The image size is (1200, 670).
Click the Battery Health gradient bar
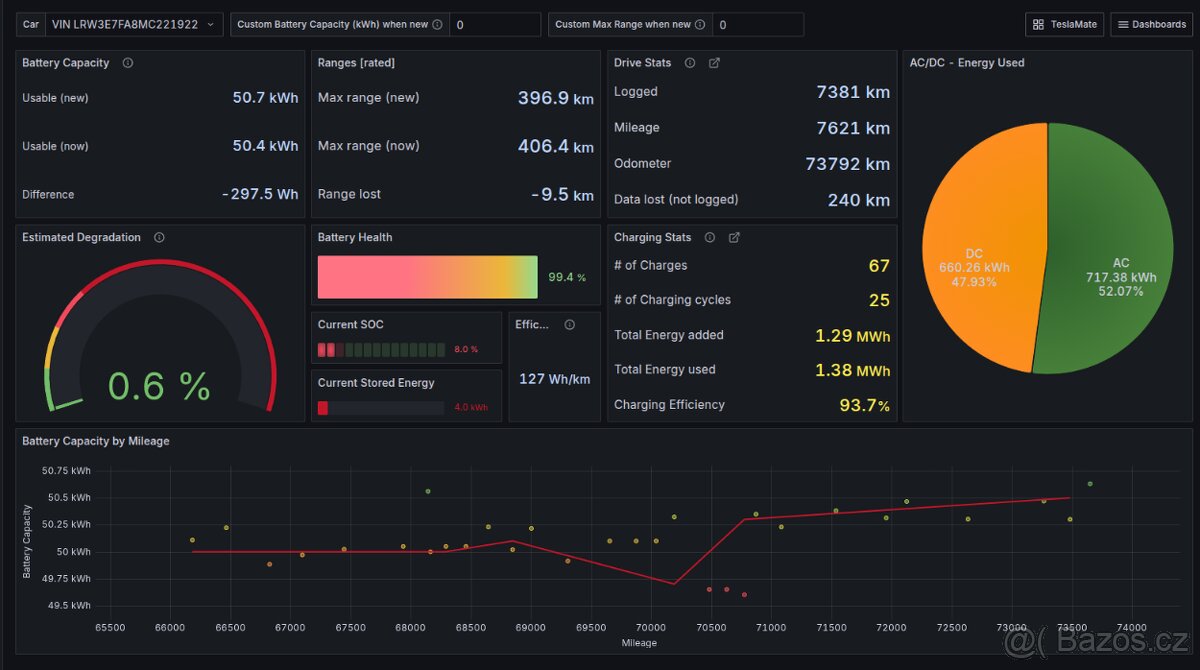(x=427, y=277)
